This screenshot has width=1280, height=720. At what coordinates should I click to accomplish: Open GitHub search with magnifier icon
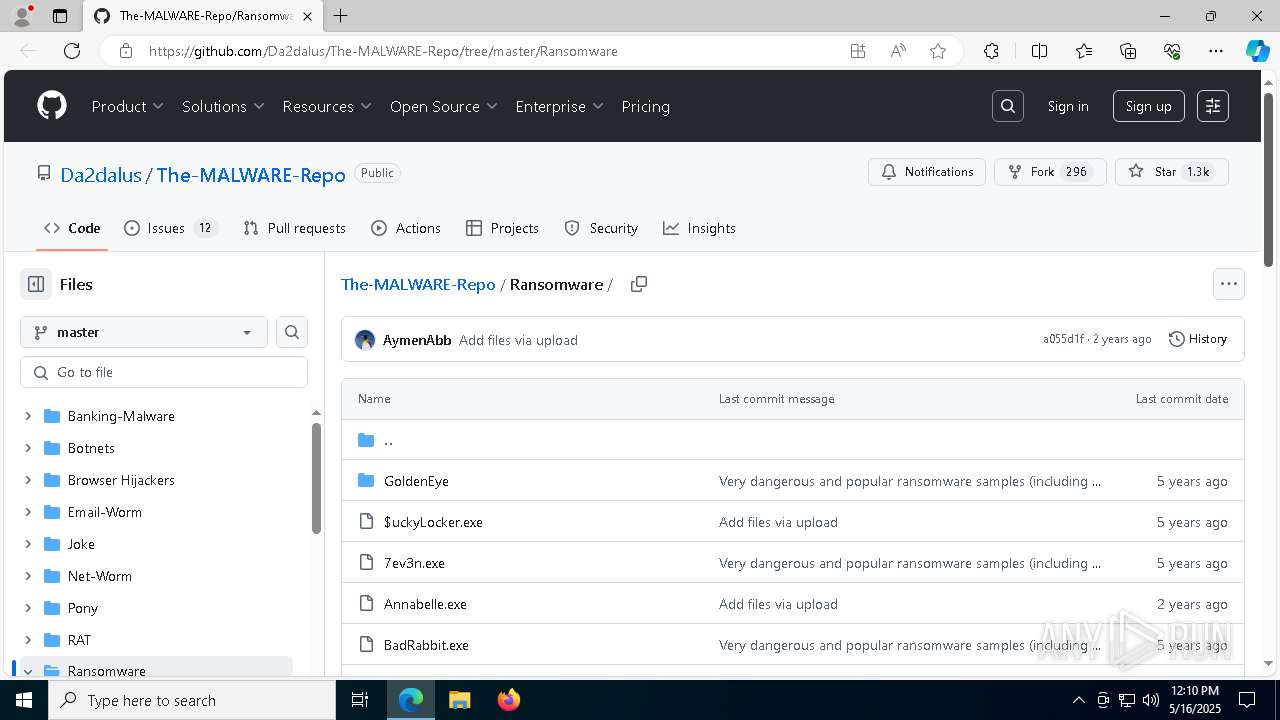click(1008, 106)
